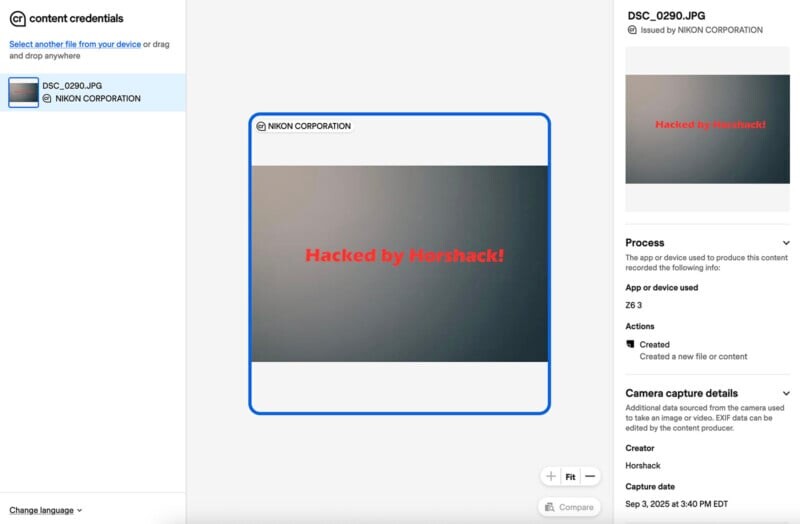Click the Compare button
Screen dimensions: 800x524
[569, 507]
